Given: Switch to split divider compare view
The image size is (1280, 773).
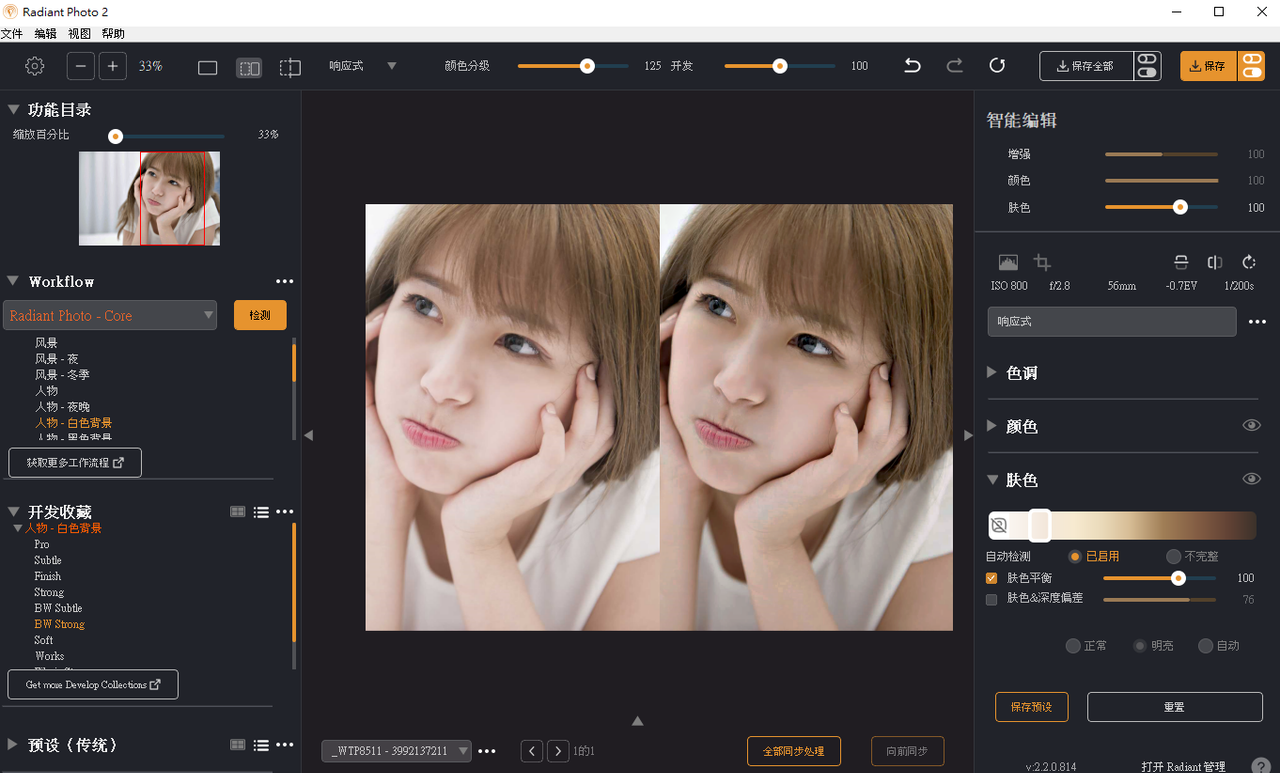Looking at the screenshot, I should pyautogui.click(x=290, y=68).
